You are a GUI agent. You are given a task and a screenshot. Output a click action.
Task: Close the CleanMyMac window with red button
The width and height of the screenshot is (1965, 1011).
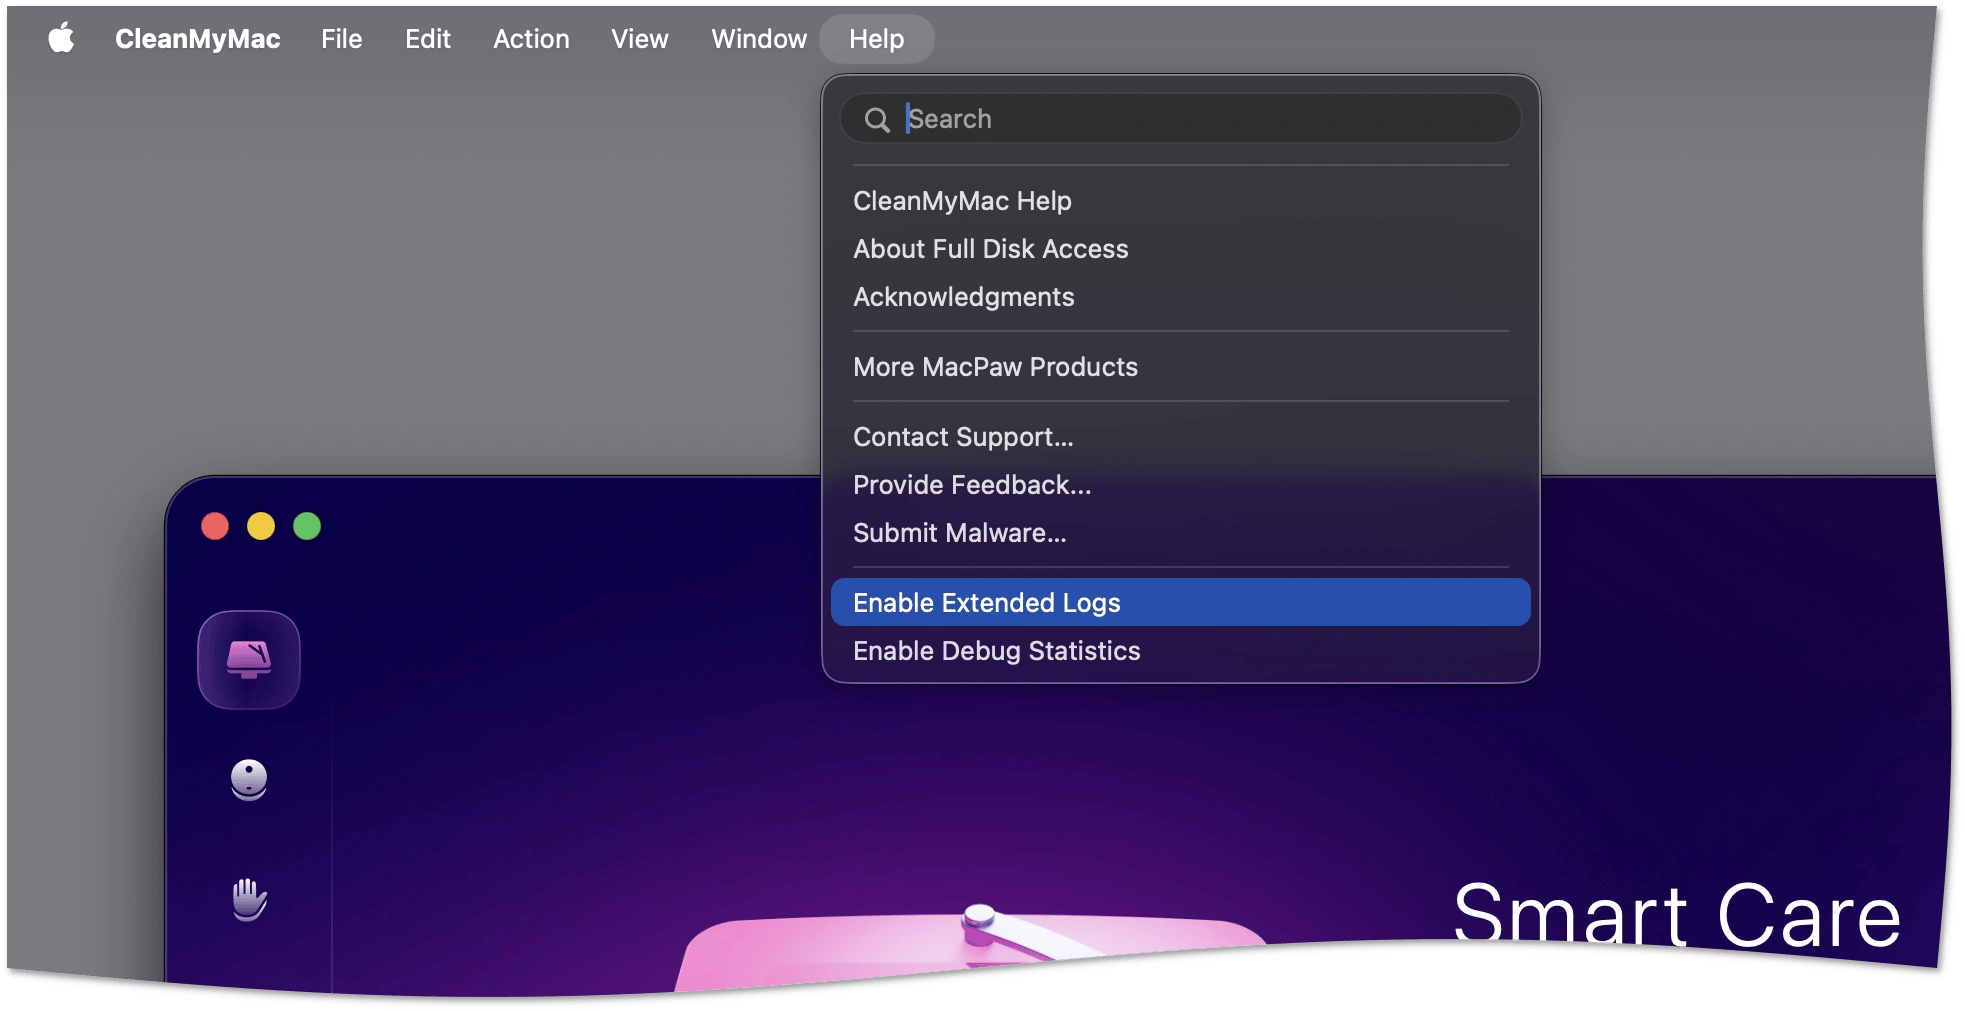pyautogui.click(x=215, y=526)
